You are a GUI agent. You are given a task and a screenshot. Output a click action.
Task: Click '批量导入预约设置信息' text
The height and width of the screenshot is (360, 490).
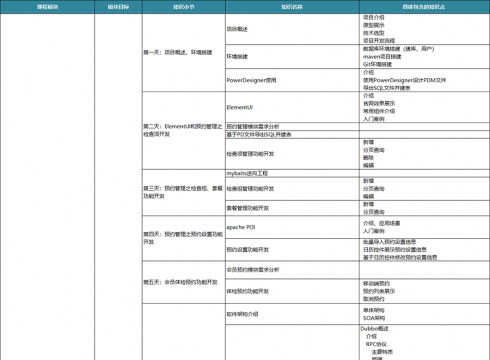click(x=389, y=242)
